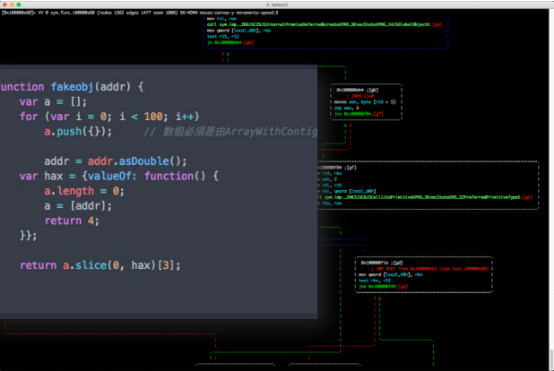This screenshot has height=371, width=554.
Task: Click the 'var hax = {valueOf: function() {' line
Action: pos(119,176)
